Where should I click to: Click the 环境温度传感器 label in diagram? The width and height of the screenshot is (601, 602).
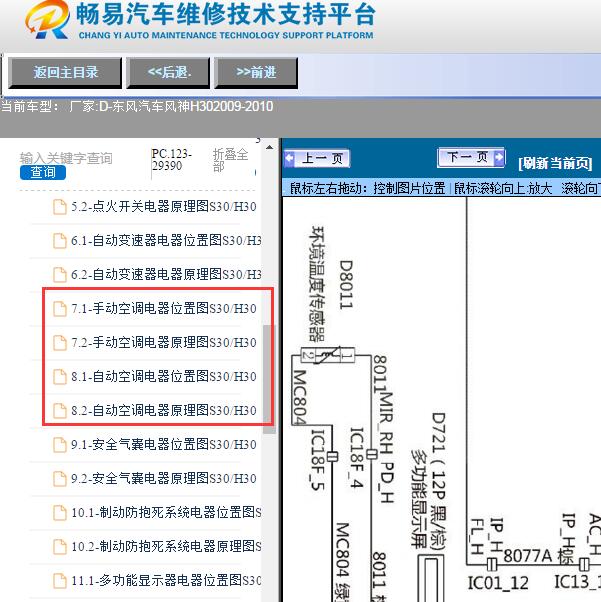click(318, 284)
